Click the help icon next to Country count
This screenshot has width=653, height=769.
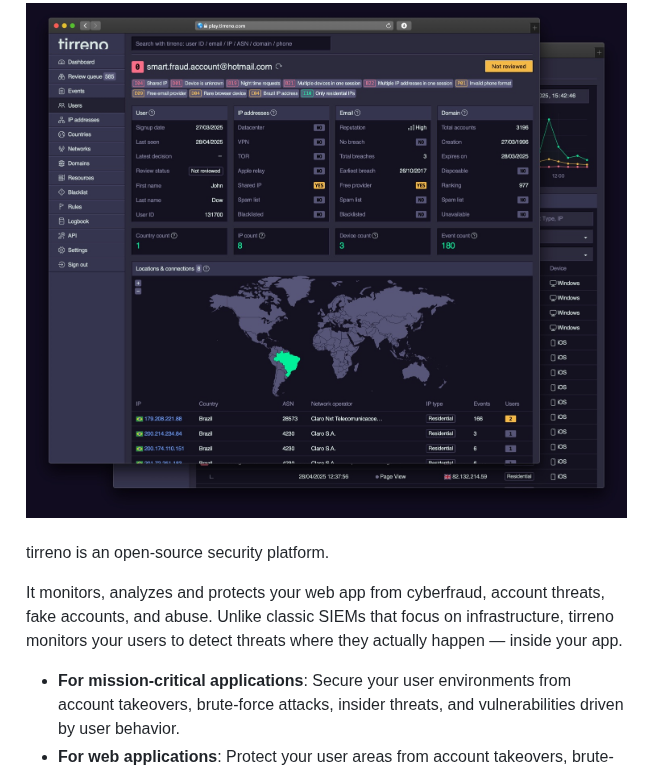tap(174, 236)
